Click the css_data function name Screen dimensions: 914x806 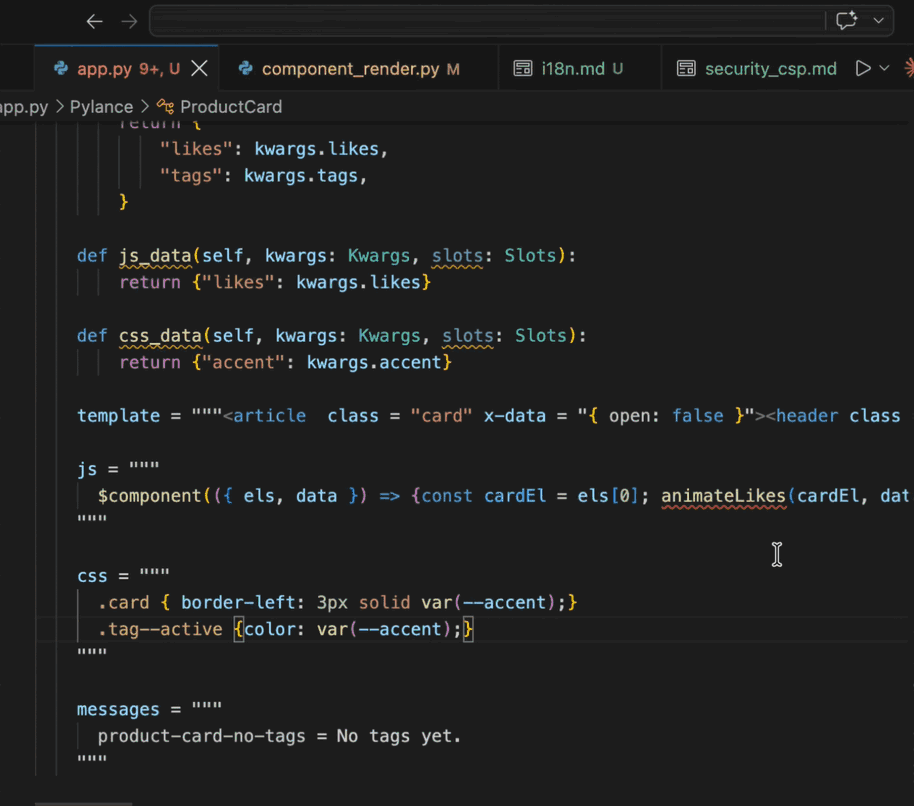point(160,336)
